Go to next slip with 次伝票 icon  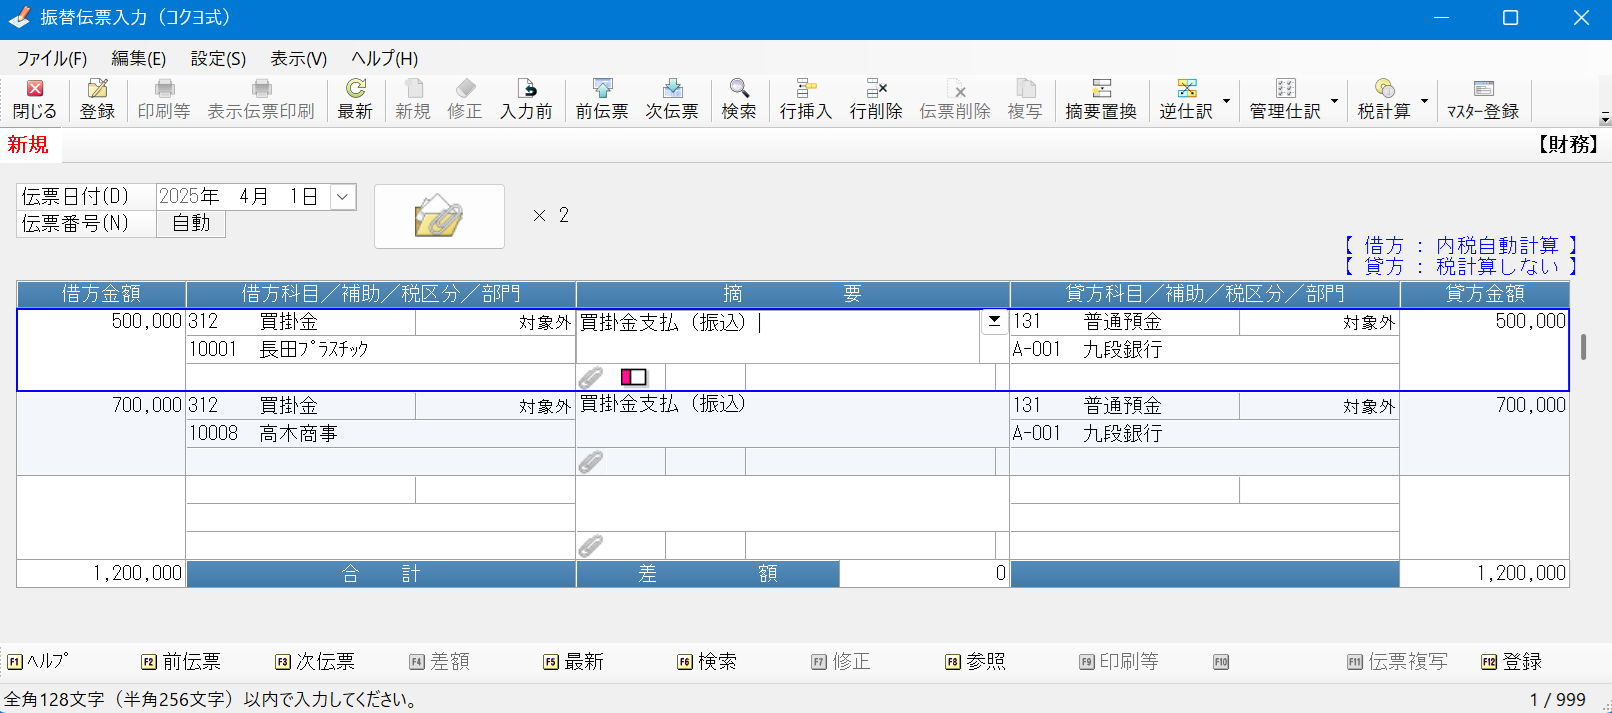click(672, 100)
